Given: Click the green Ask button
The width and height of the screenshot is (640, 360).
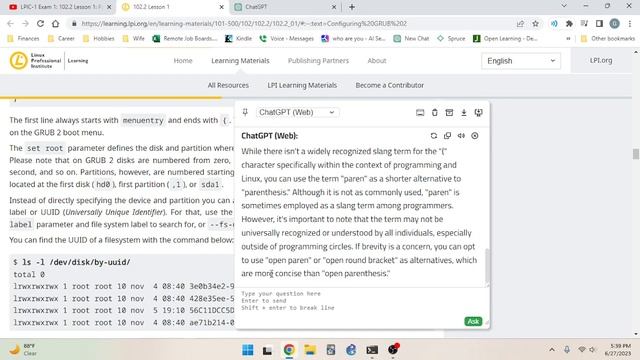Looking at the screenshot, I should point(473,322).
